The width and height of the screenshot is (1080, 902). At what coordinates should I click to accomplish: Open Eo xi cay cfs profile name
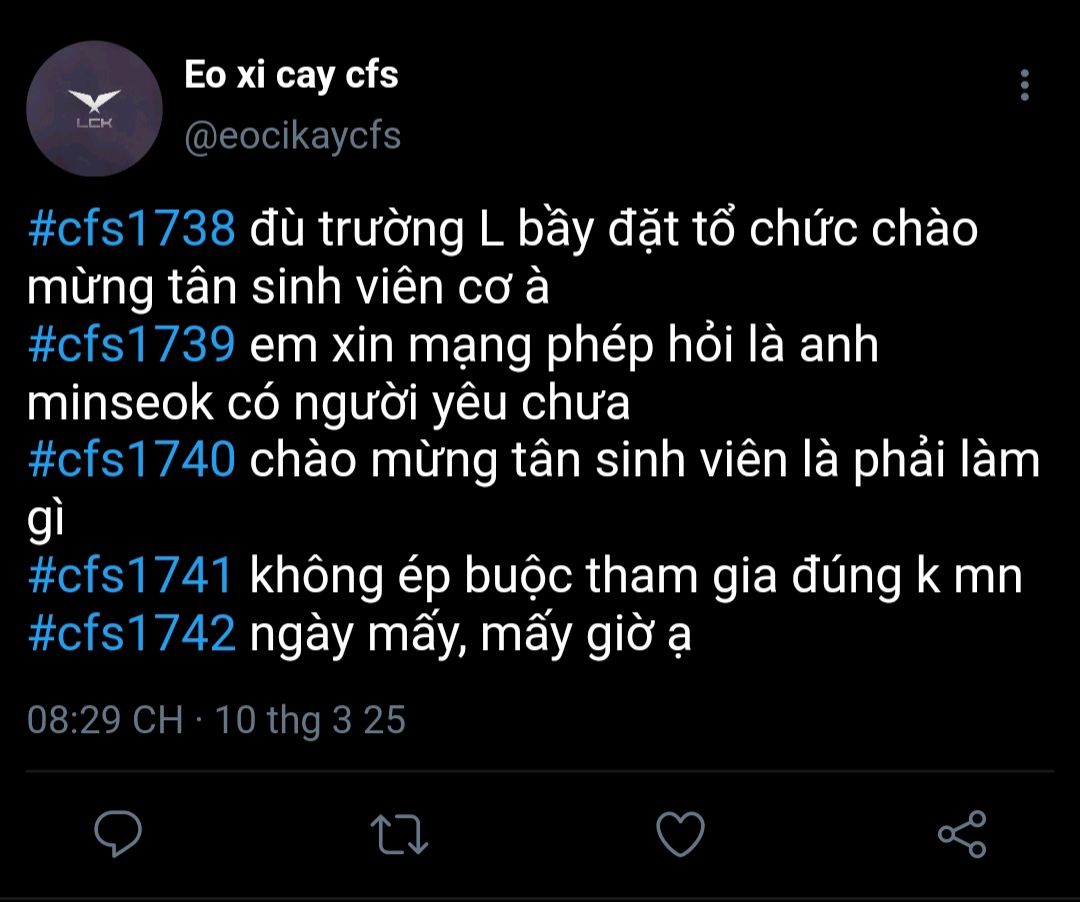pos(291,75)
